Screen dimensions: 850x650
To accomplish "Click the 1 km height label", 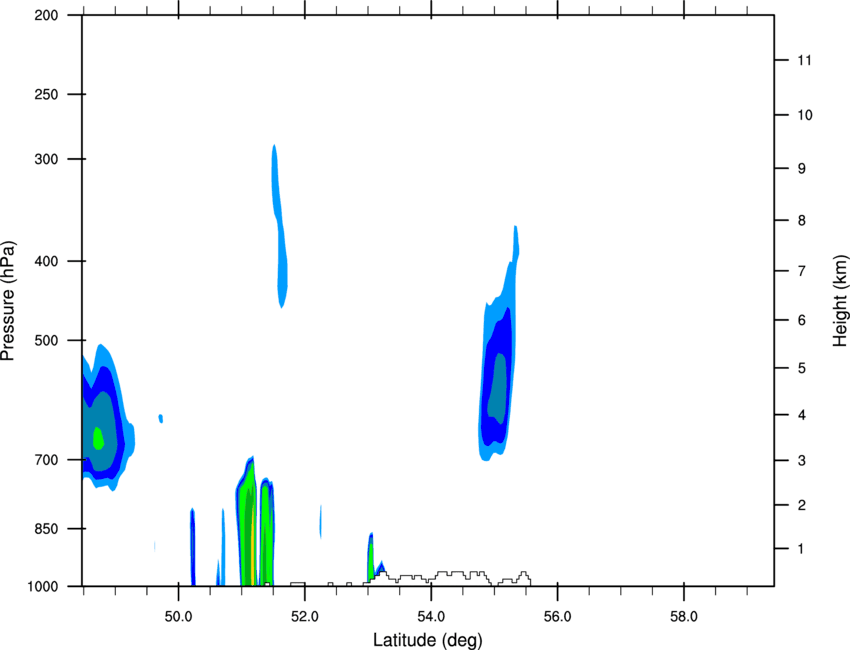I will pos(802,549).
